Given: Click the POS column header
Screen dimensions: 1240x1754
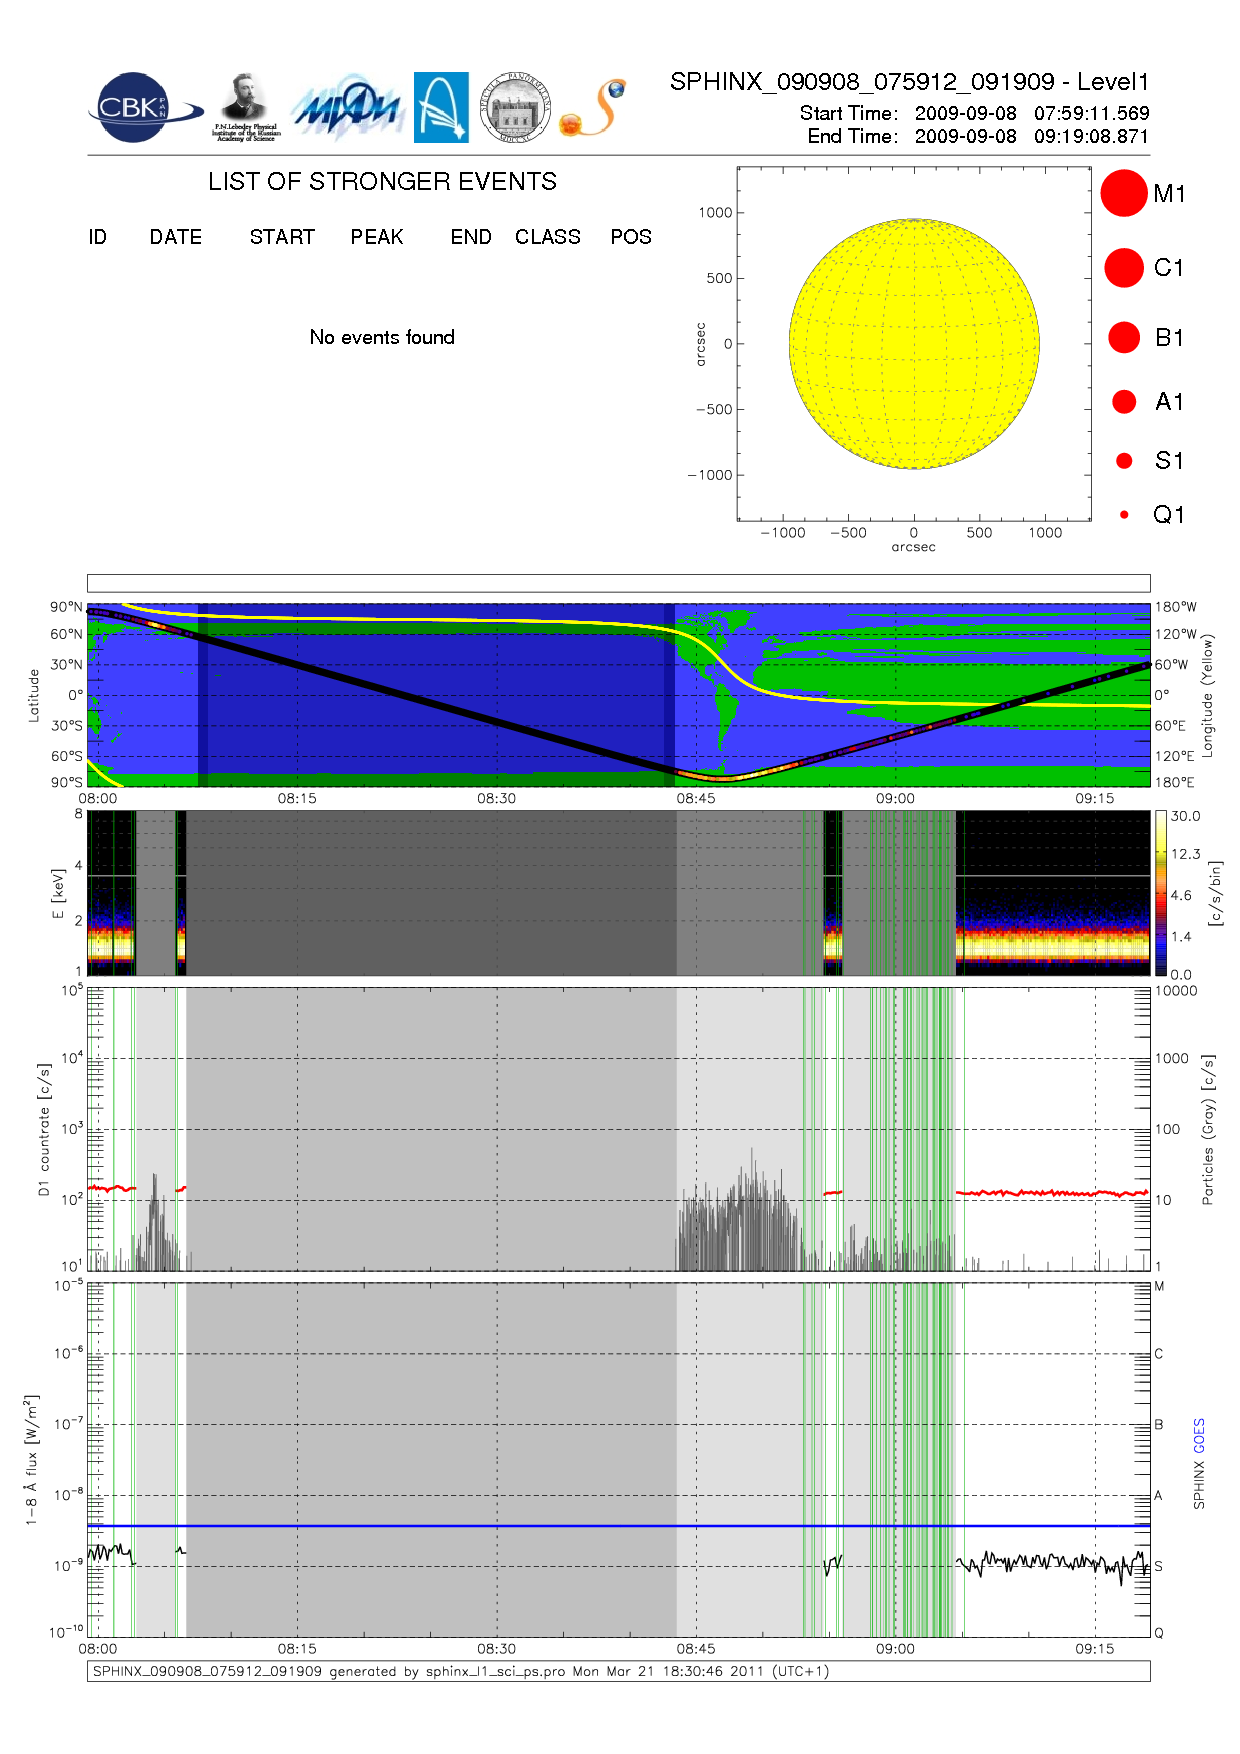Looking at the screenshot, I should pos(631,237).
